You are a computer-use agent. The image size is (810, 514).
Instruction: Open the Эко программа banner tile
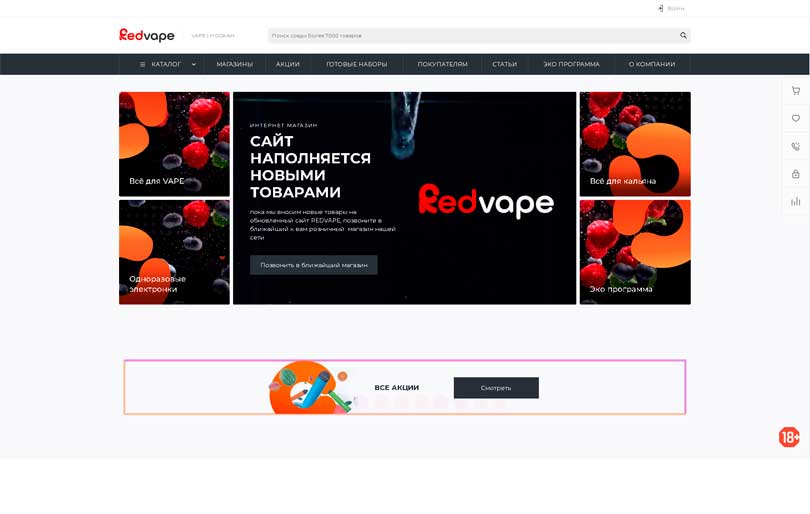(x=635, y=252)
